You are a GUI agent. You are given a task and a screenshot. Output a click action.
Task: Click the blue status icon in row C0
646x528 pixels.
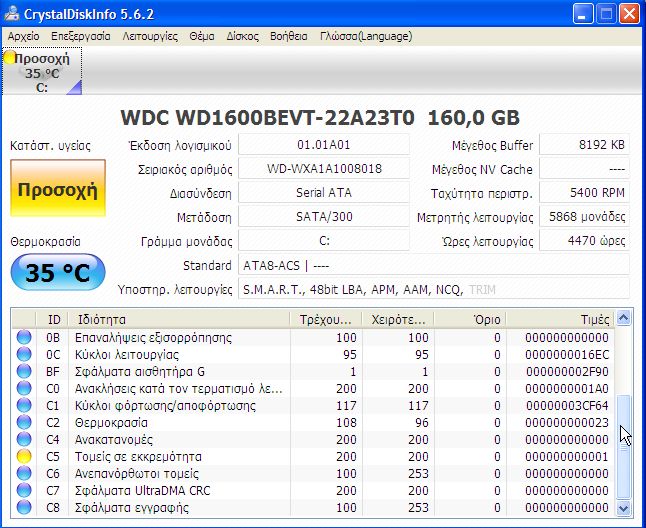24,388
